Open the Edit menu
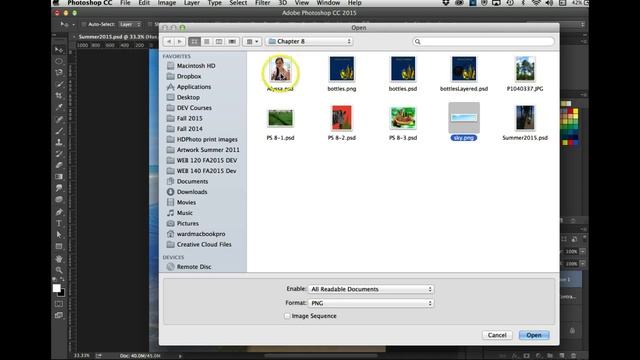640x360 pixels. [144, 3]
